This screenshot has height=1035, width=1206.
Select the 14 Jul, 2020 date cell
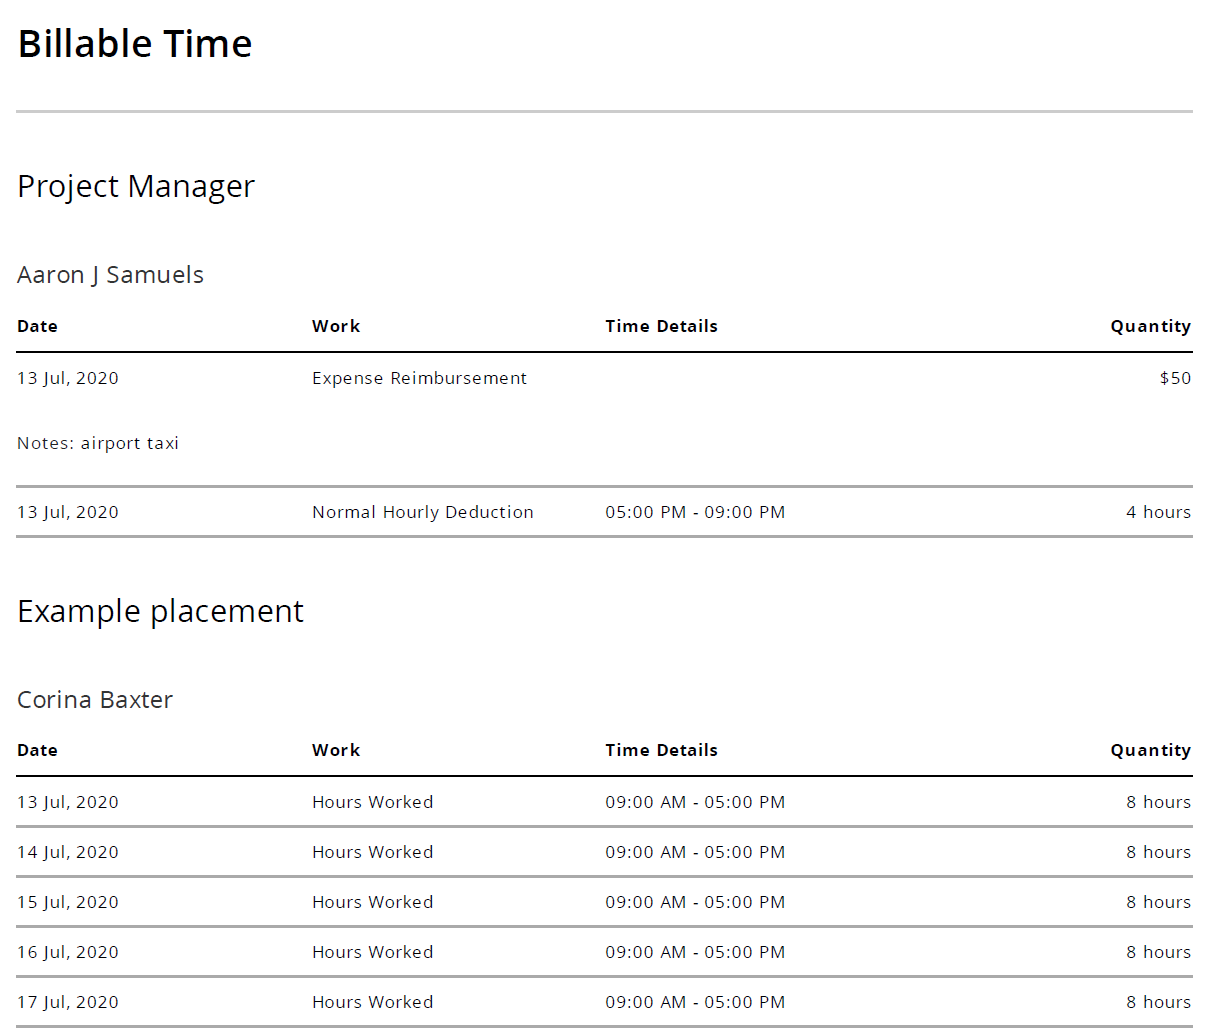pos(68,852)
